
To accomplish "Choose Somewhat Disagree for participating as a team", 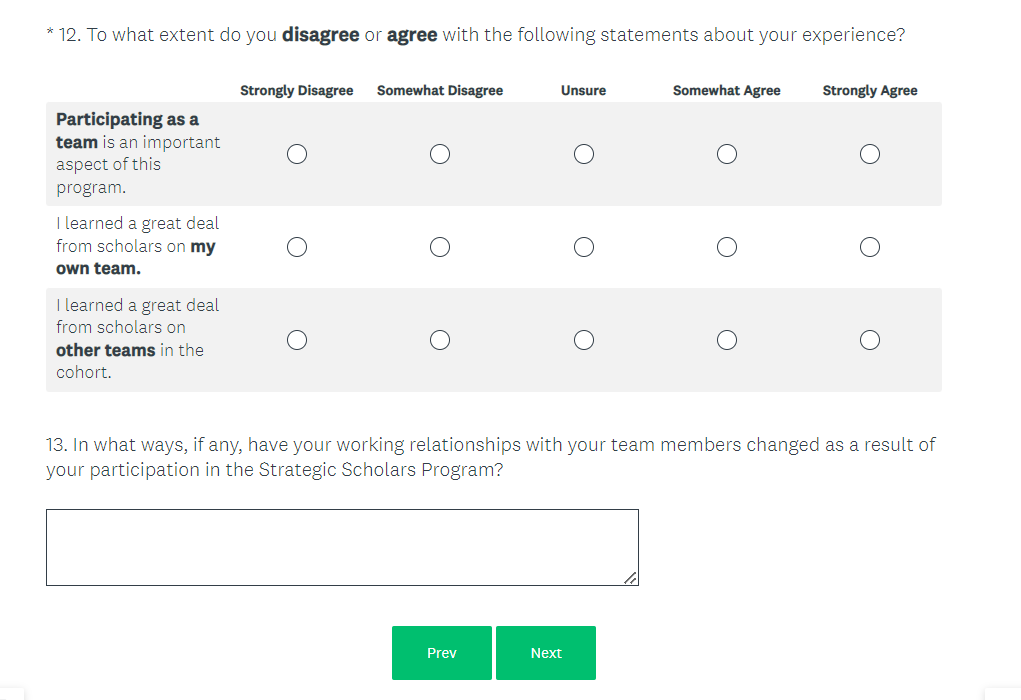I will [440, 154].
